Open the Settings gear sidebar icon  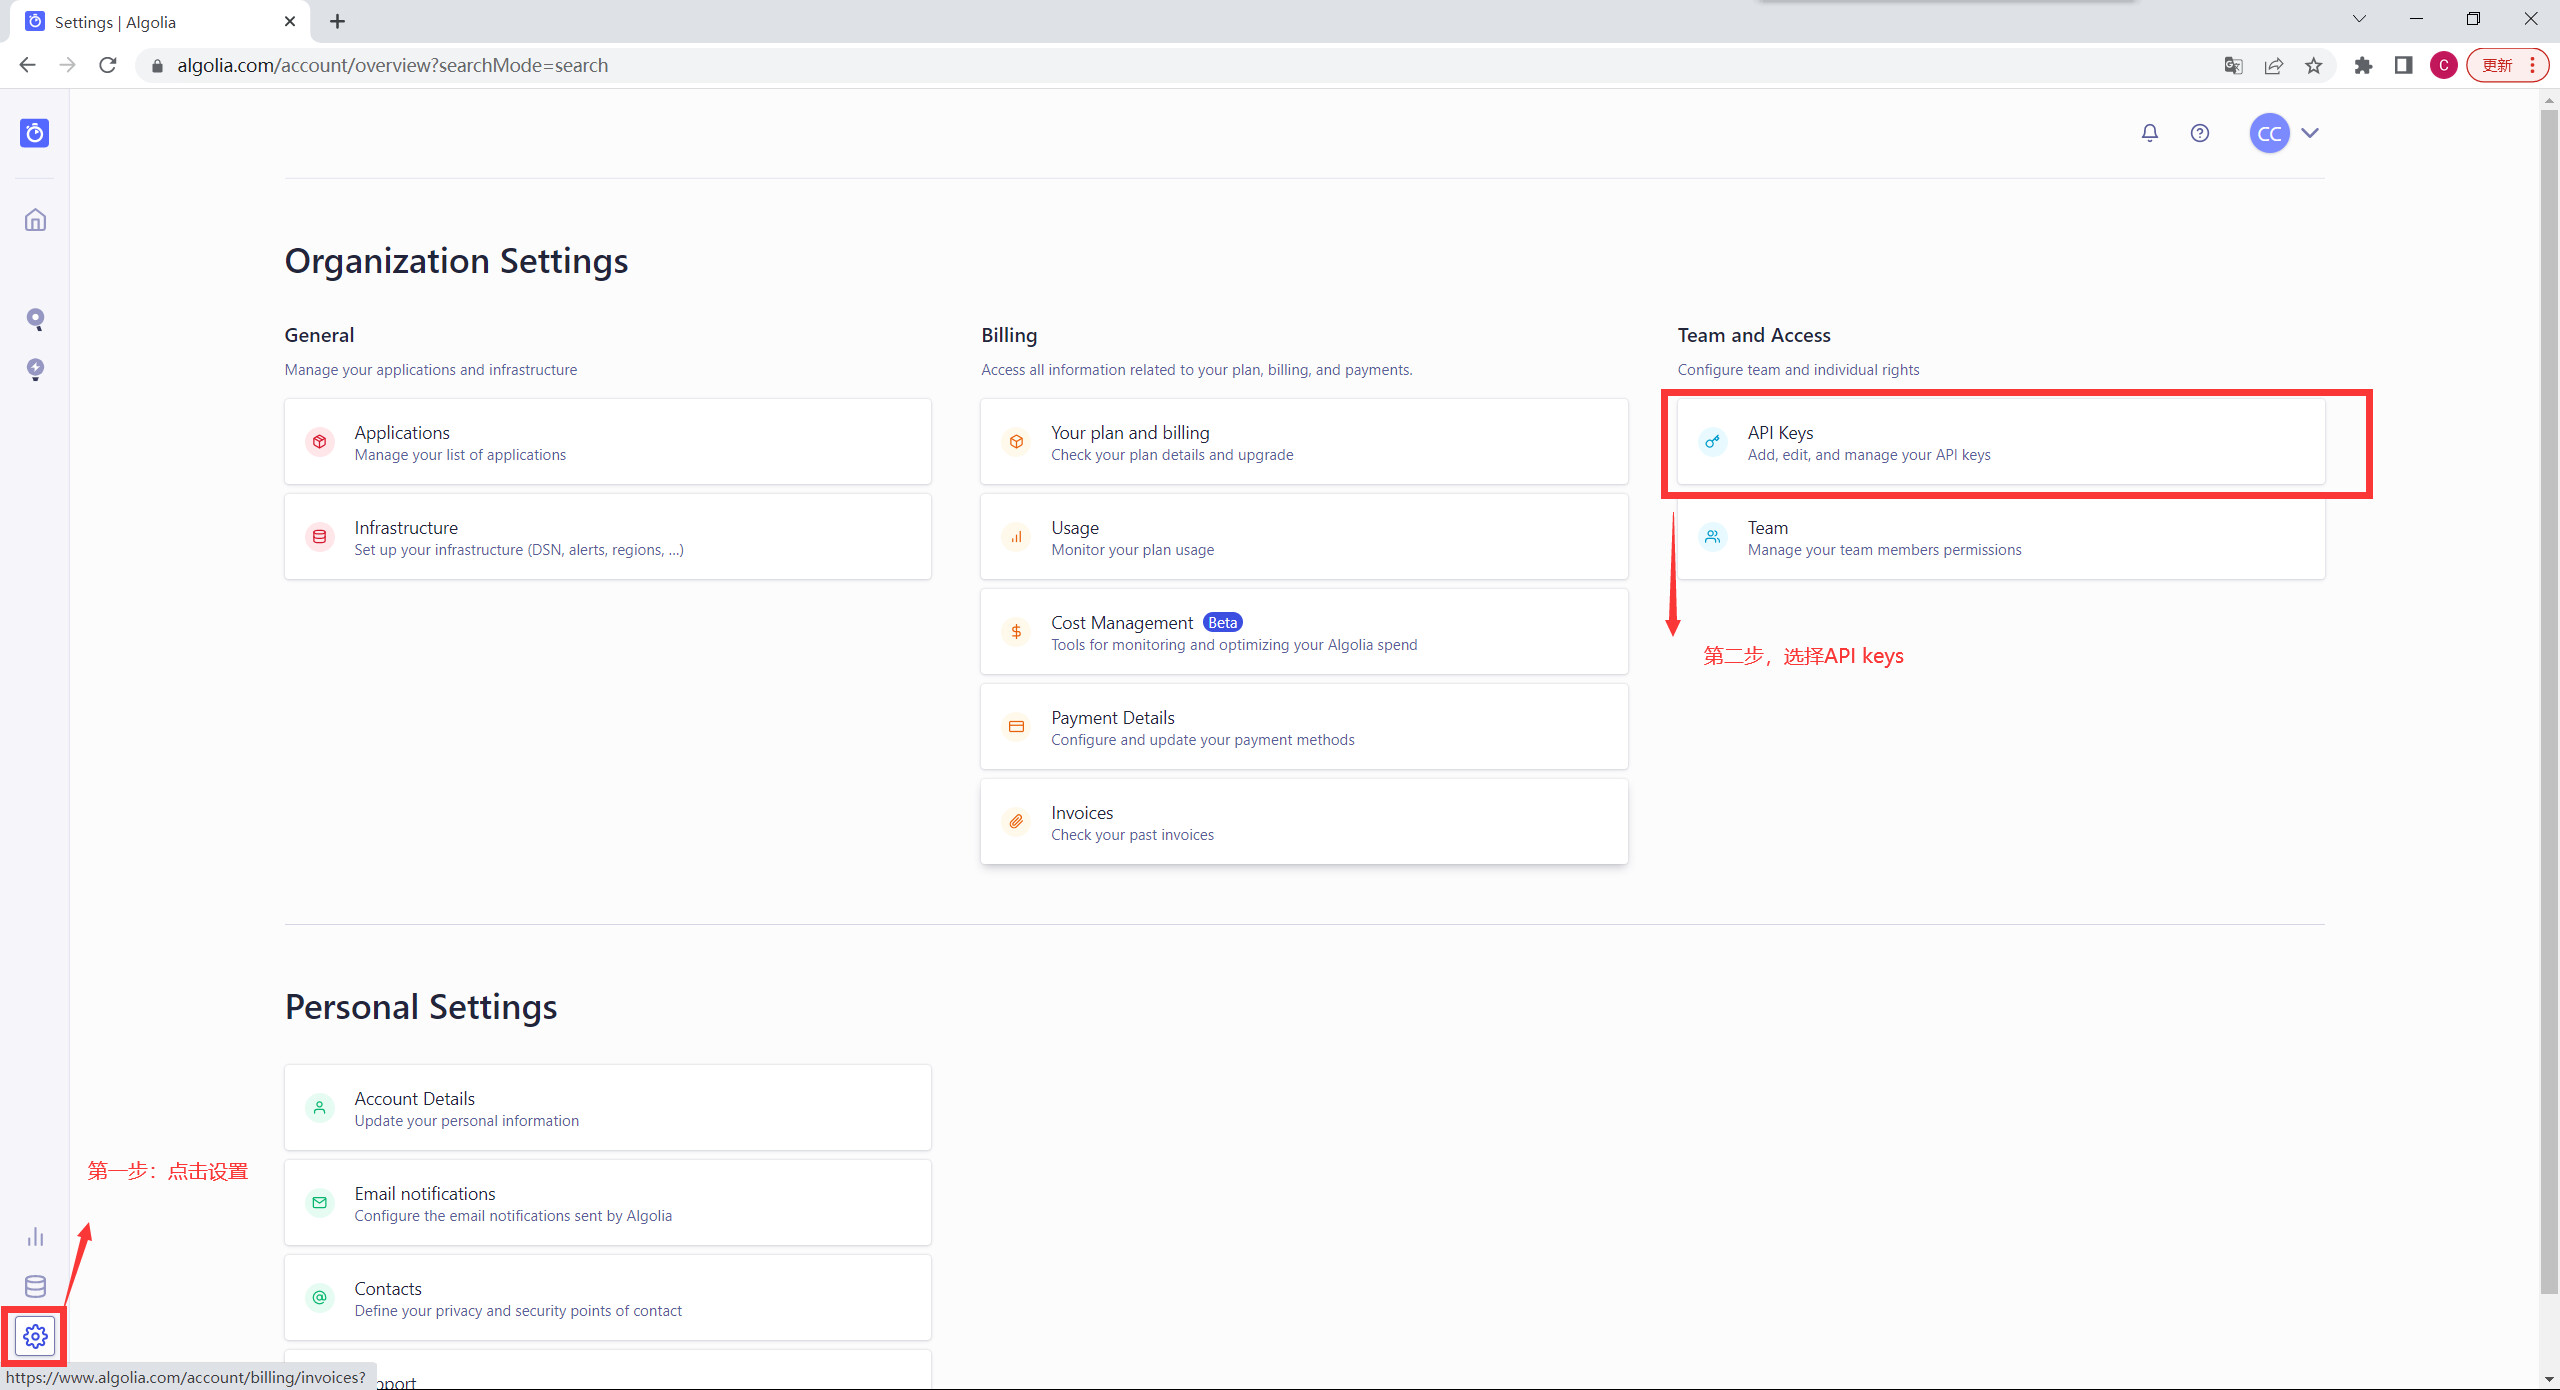click(35, 1336)
